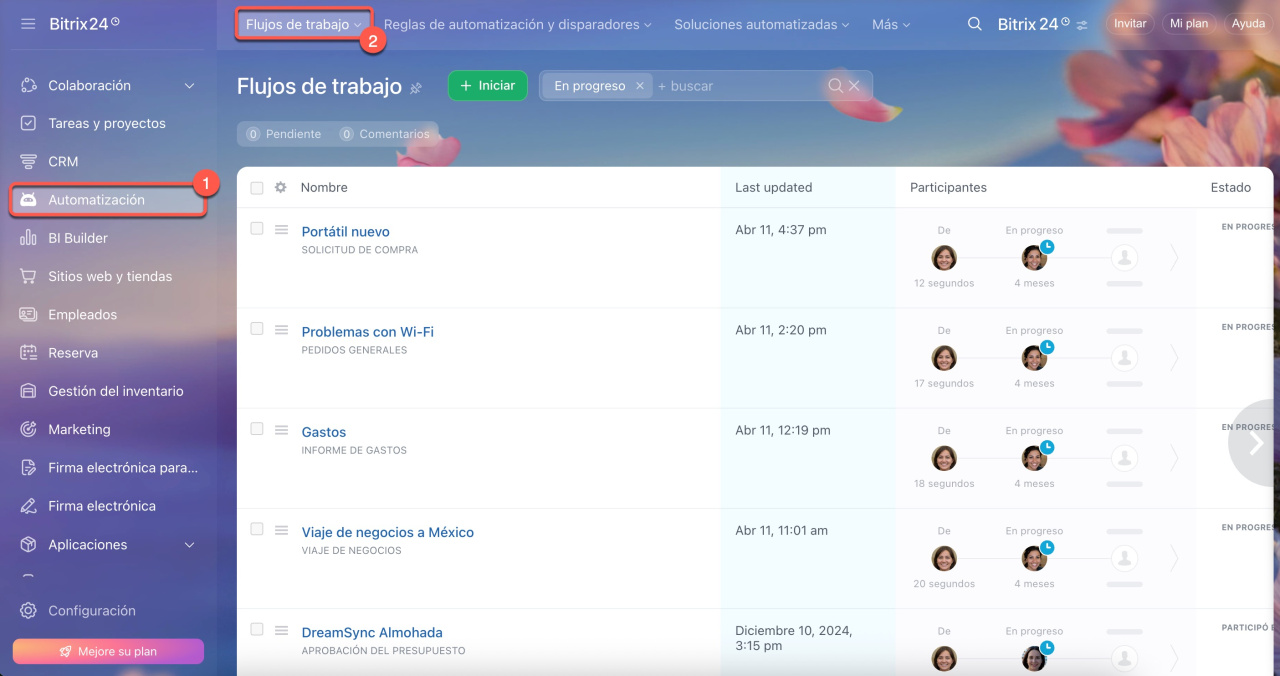Viewport: 1280px width, 676px height.
Task: Open the Marketing target icon
Action: pyautogui.click(x=29, y=429)
